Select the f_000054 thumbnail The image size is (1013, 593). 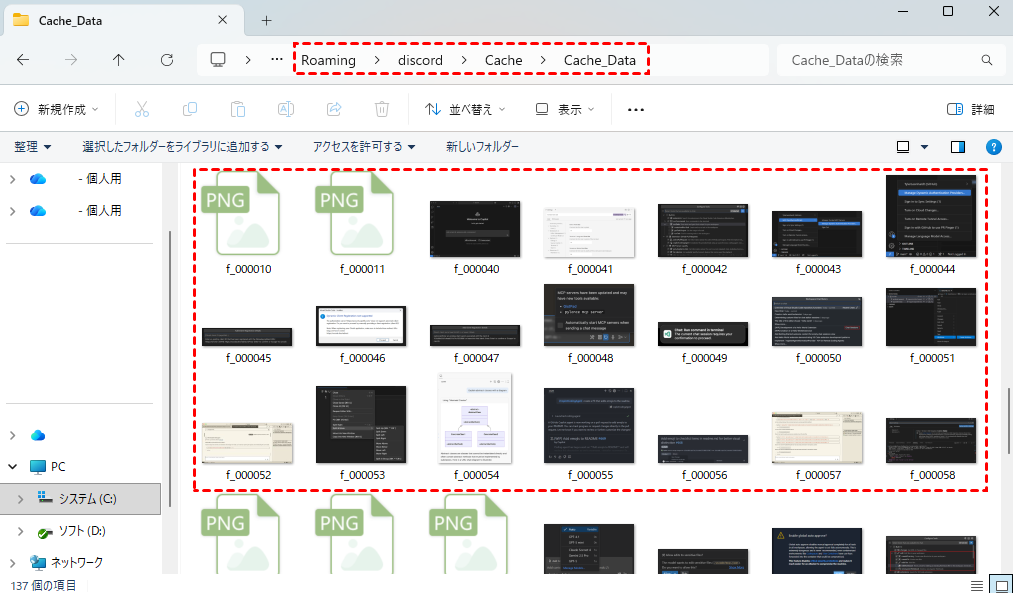pos(475,420)
